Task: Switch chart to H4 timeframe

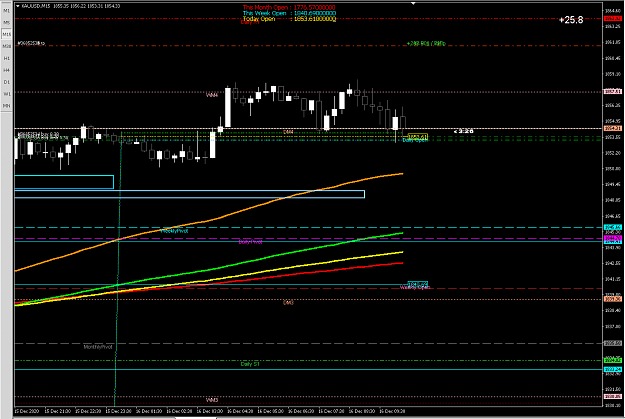Action: pos(6,71)
